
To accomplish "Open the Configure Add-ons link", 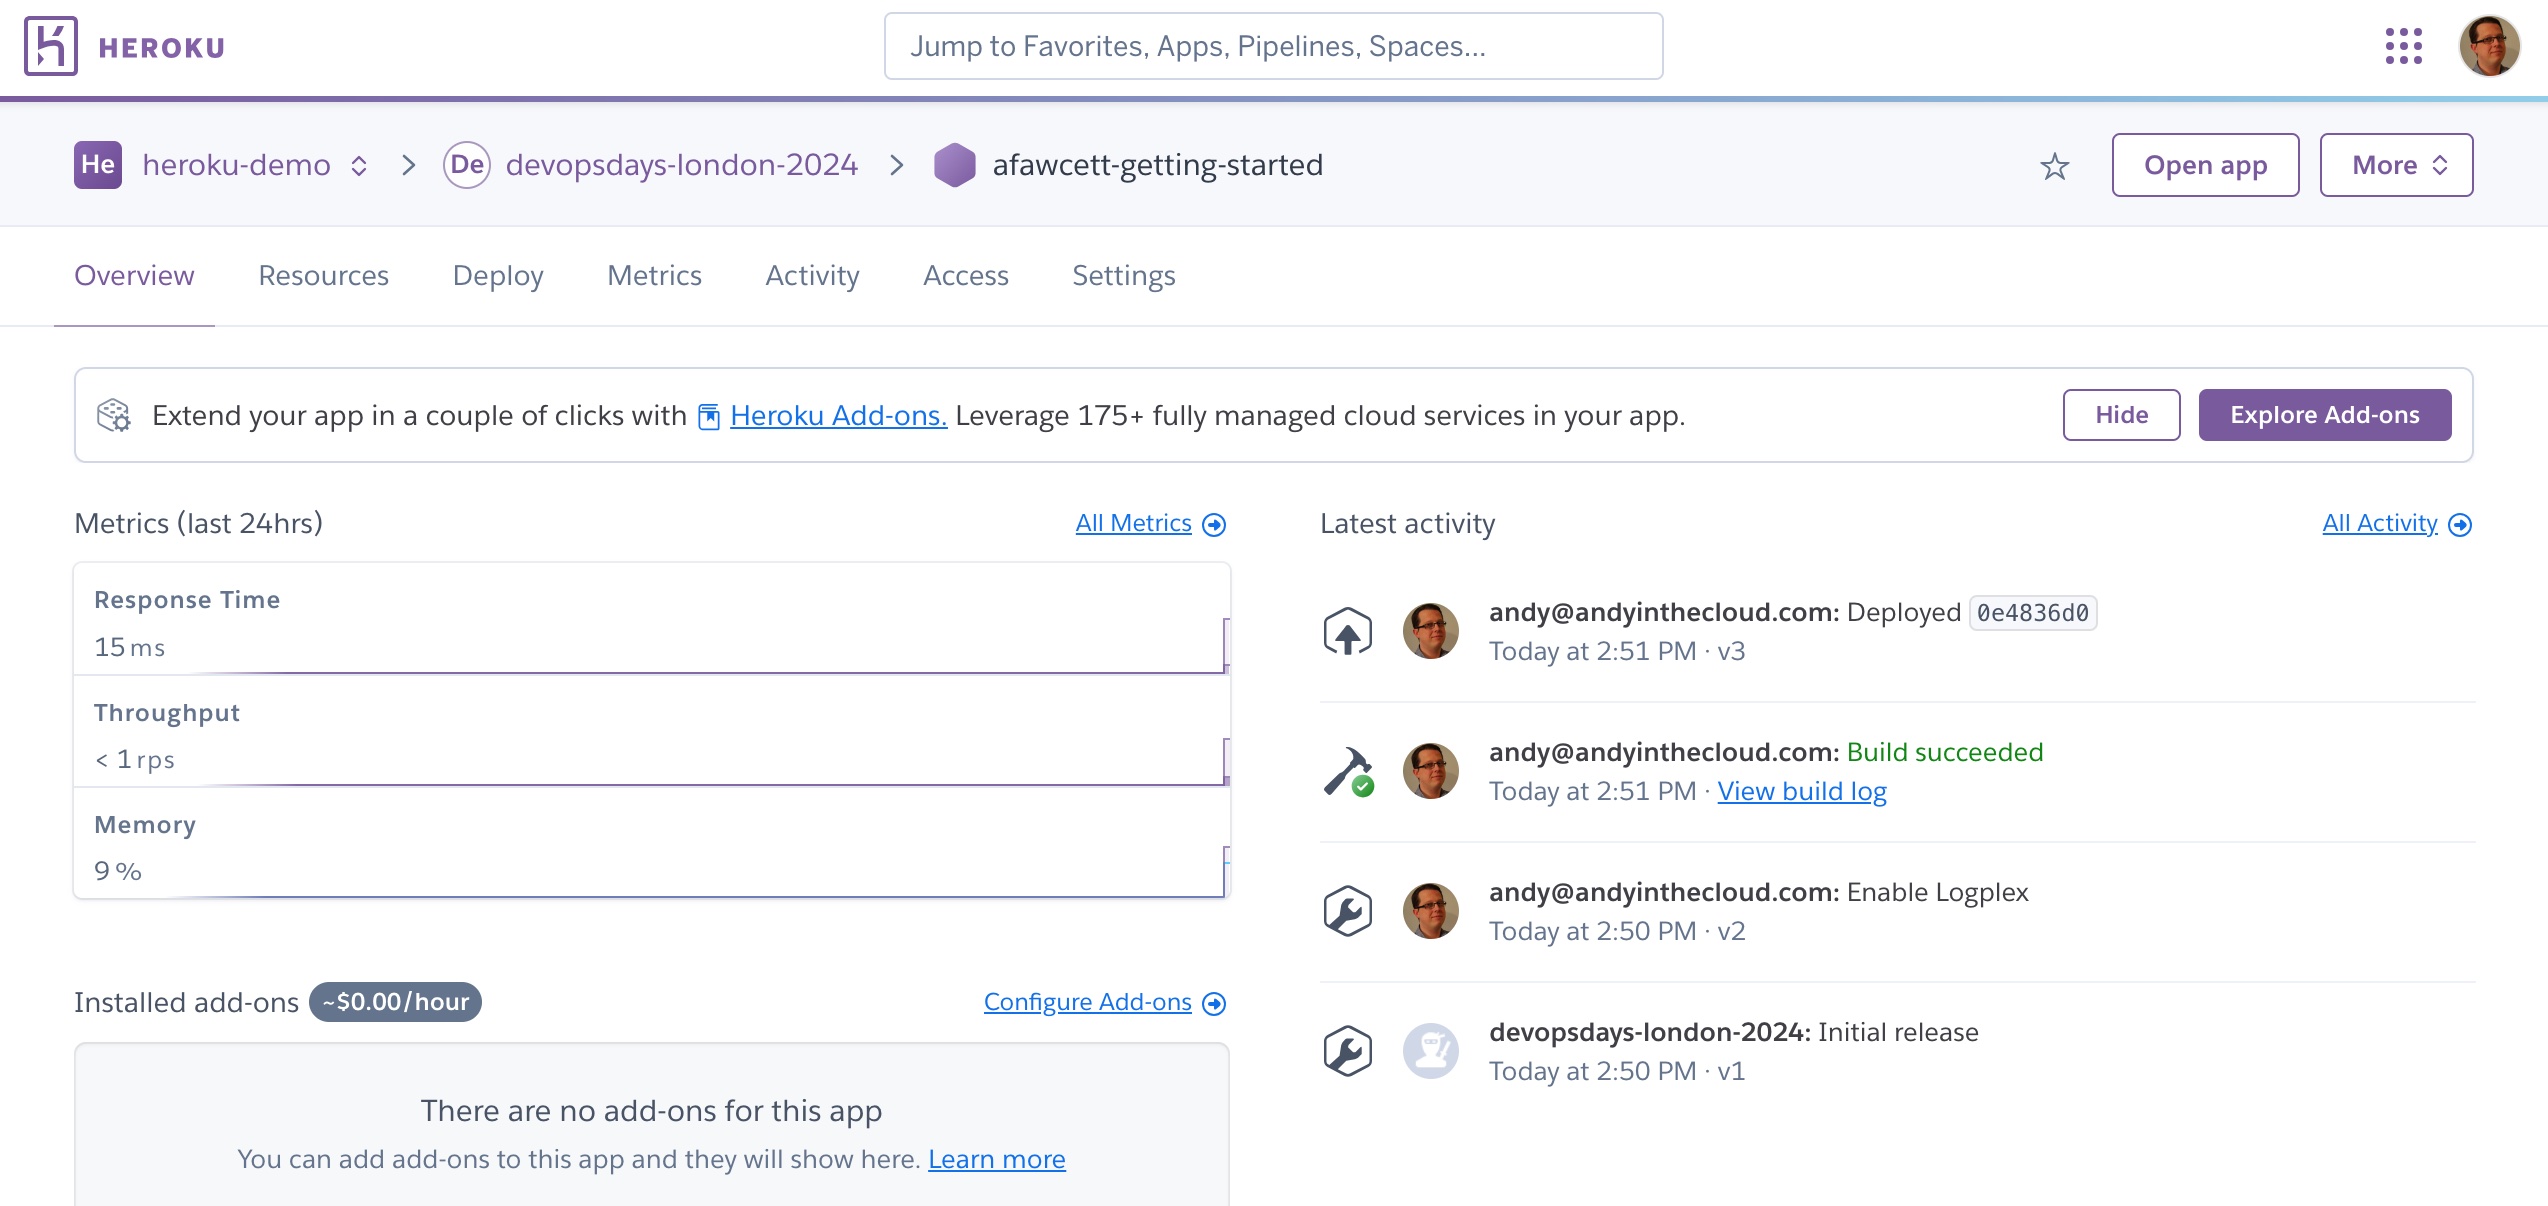I will [x=1087, y=1002].
